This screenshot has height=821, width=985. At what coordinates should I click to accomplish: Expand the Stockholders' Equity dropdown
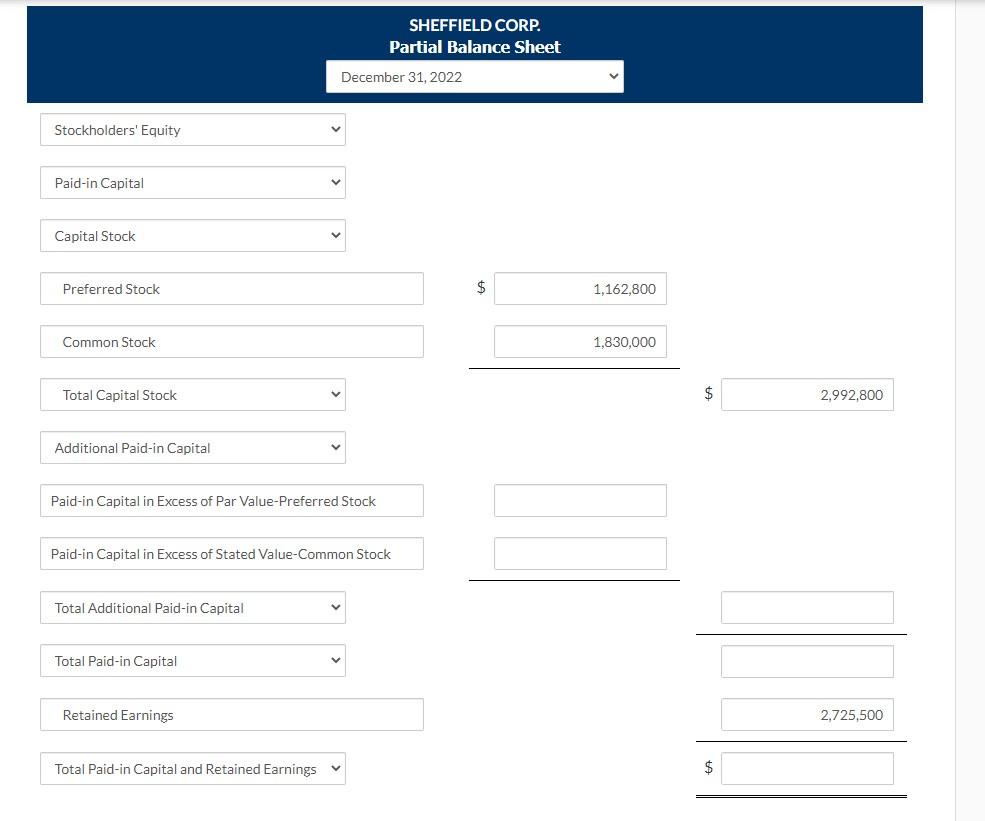point(192,129)
